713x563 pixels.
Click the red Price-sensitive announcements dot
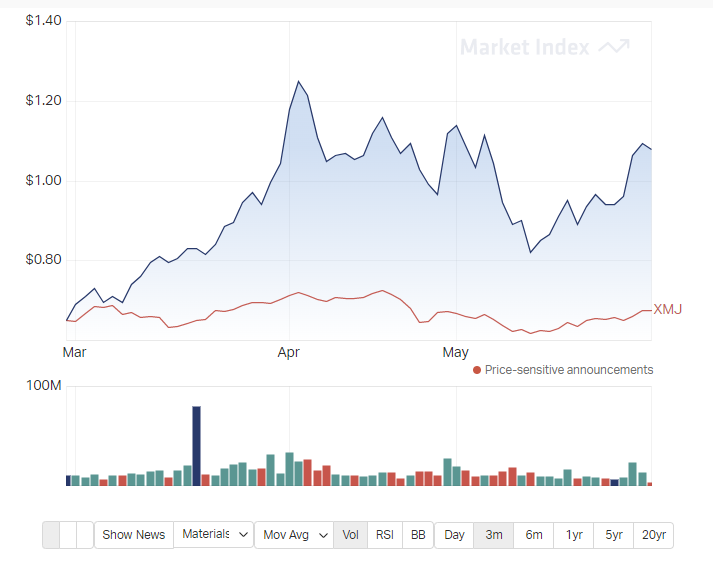pos(477,370)
